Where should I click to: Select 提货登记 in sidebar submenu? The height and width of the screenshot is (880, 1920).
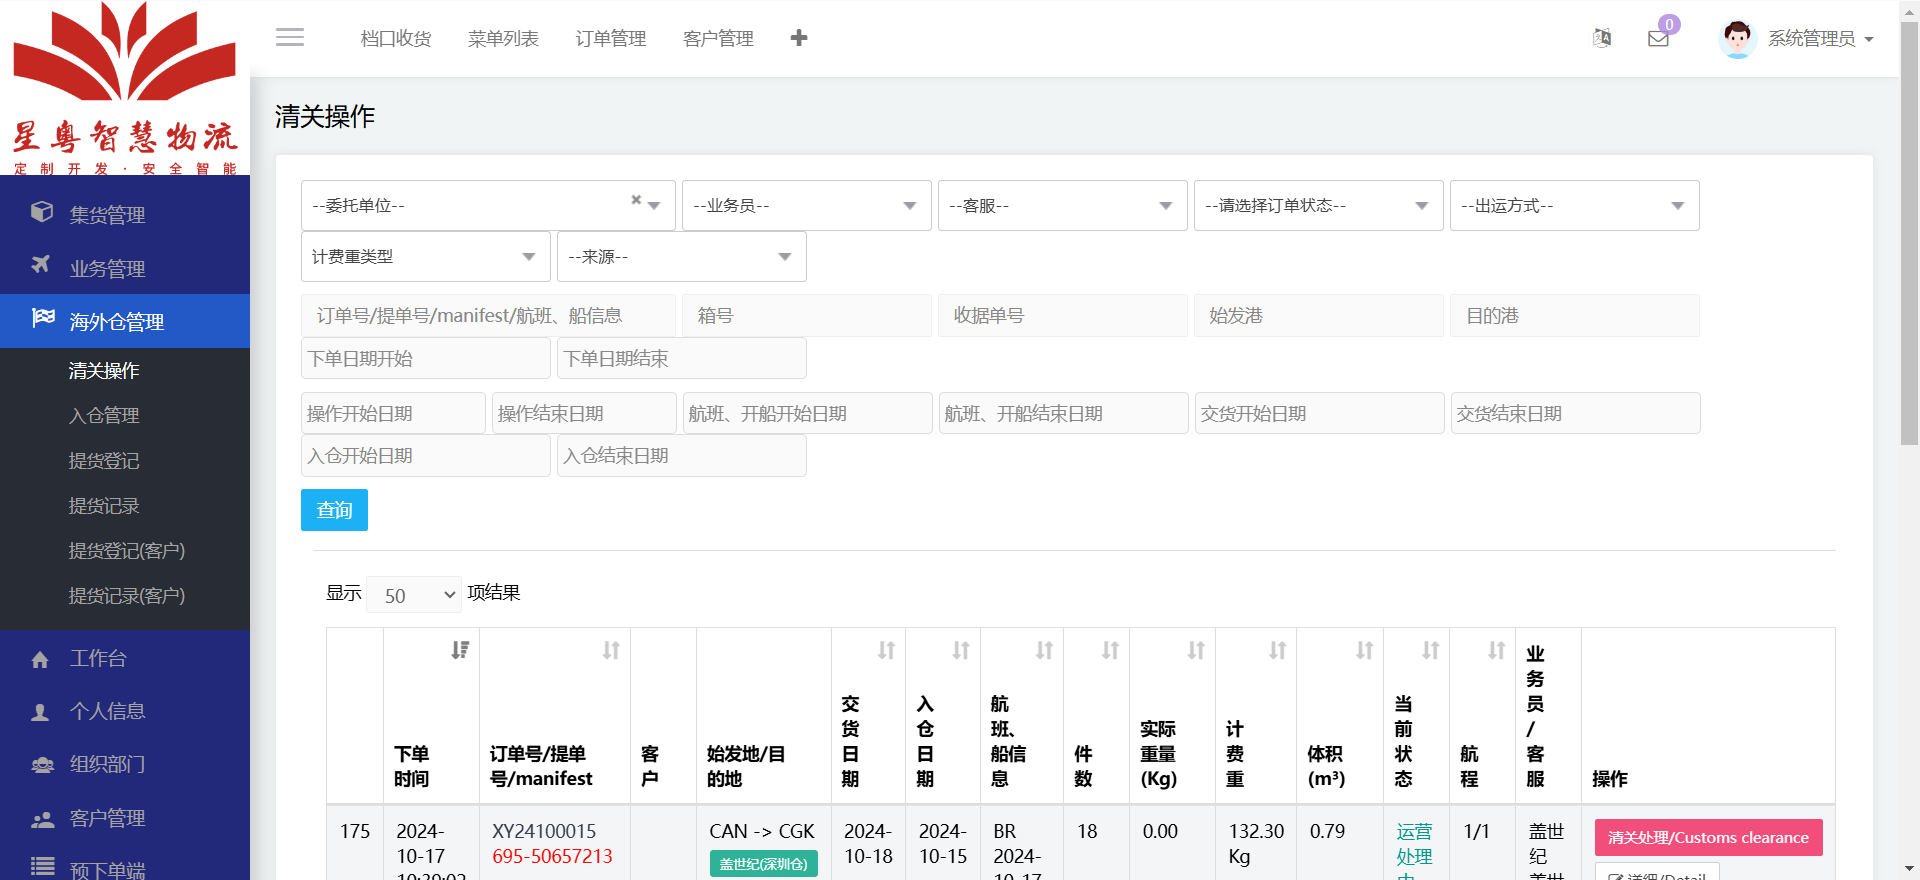tap(104, 461)
